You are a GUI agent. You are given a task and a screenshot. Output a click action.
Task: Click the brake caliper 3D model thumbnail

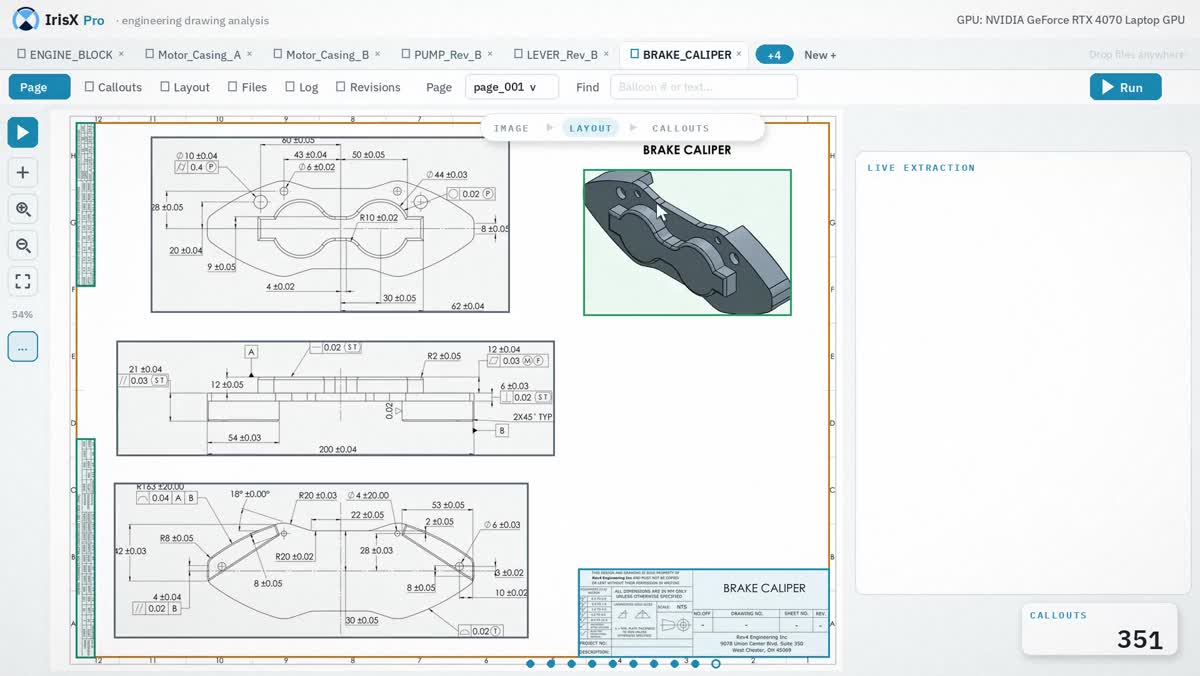coord(687,242)
